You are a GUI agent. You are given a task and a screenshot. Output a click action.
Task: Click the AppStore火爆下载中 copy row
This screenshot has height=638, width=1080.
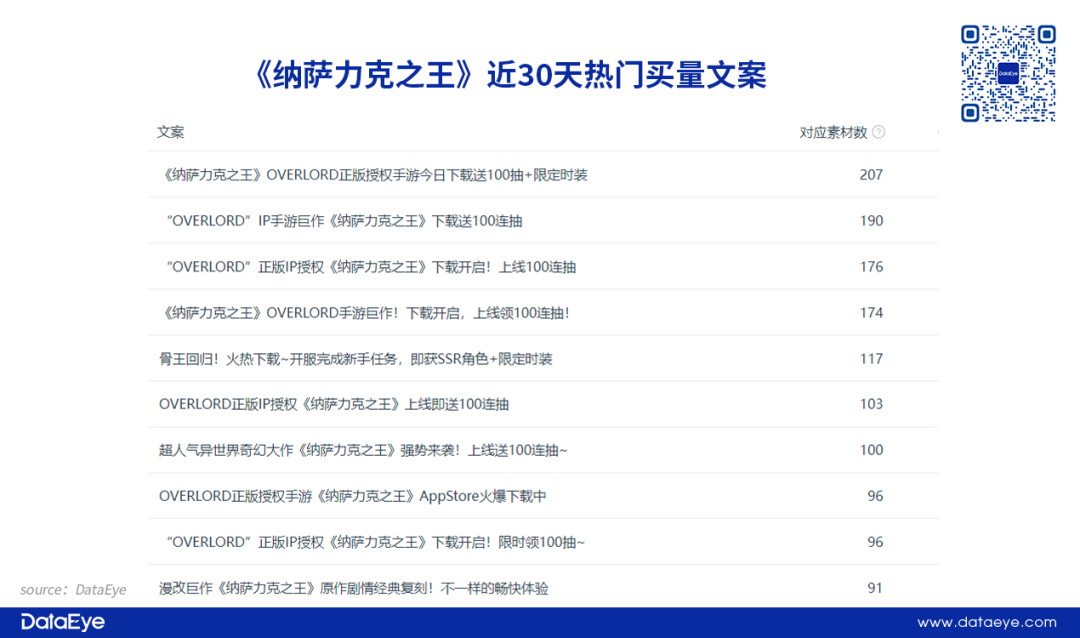click(352, 496)
